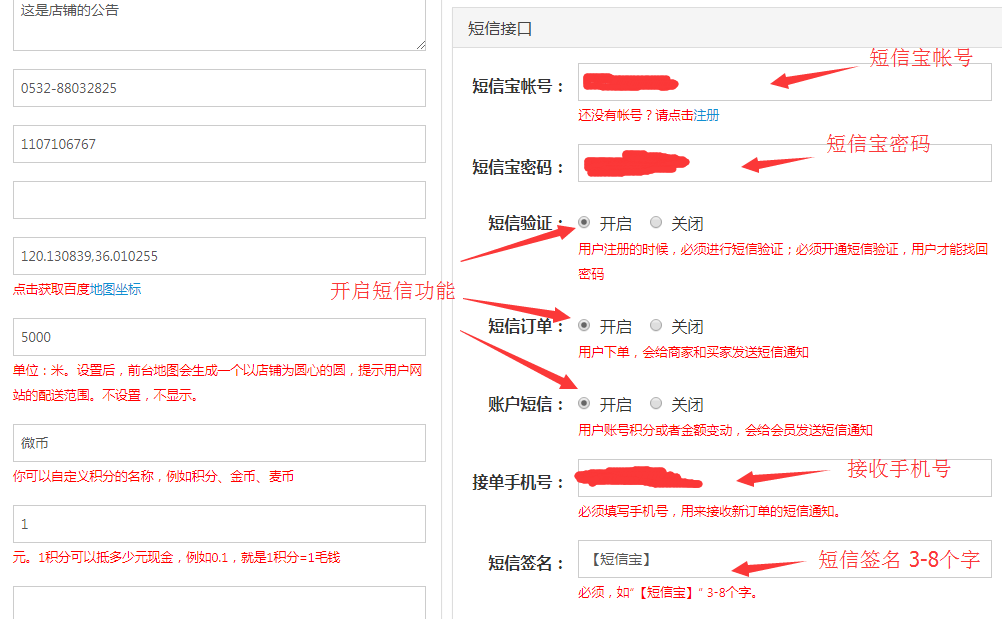The height and width of the screenshot is (619, 1002).
Task: Select the 接单手机号 input box
Action: (x=784, y=478)
